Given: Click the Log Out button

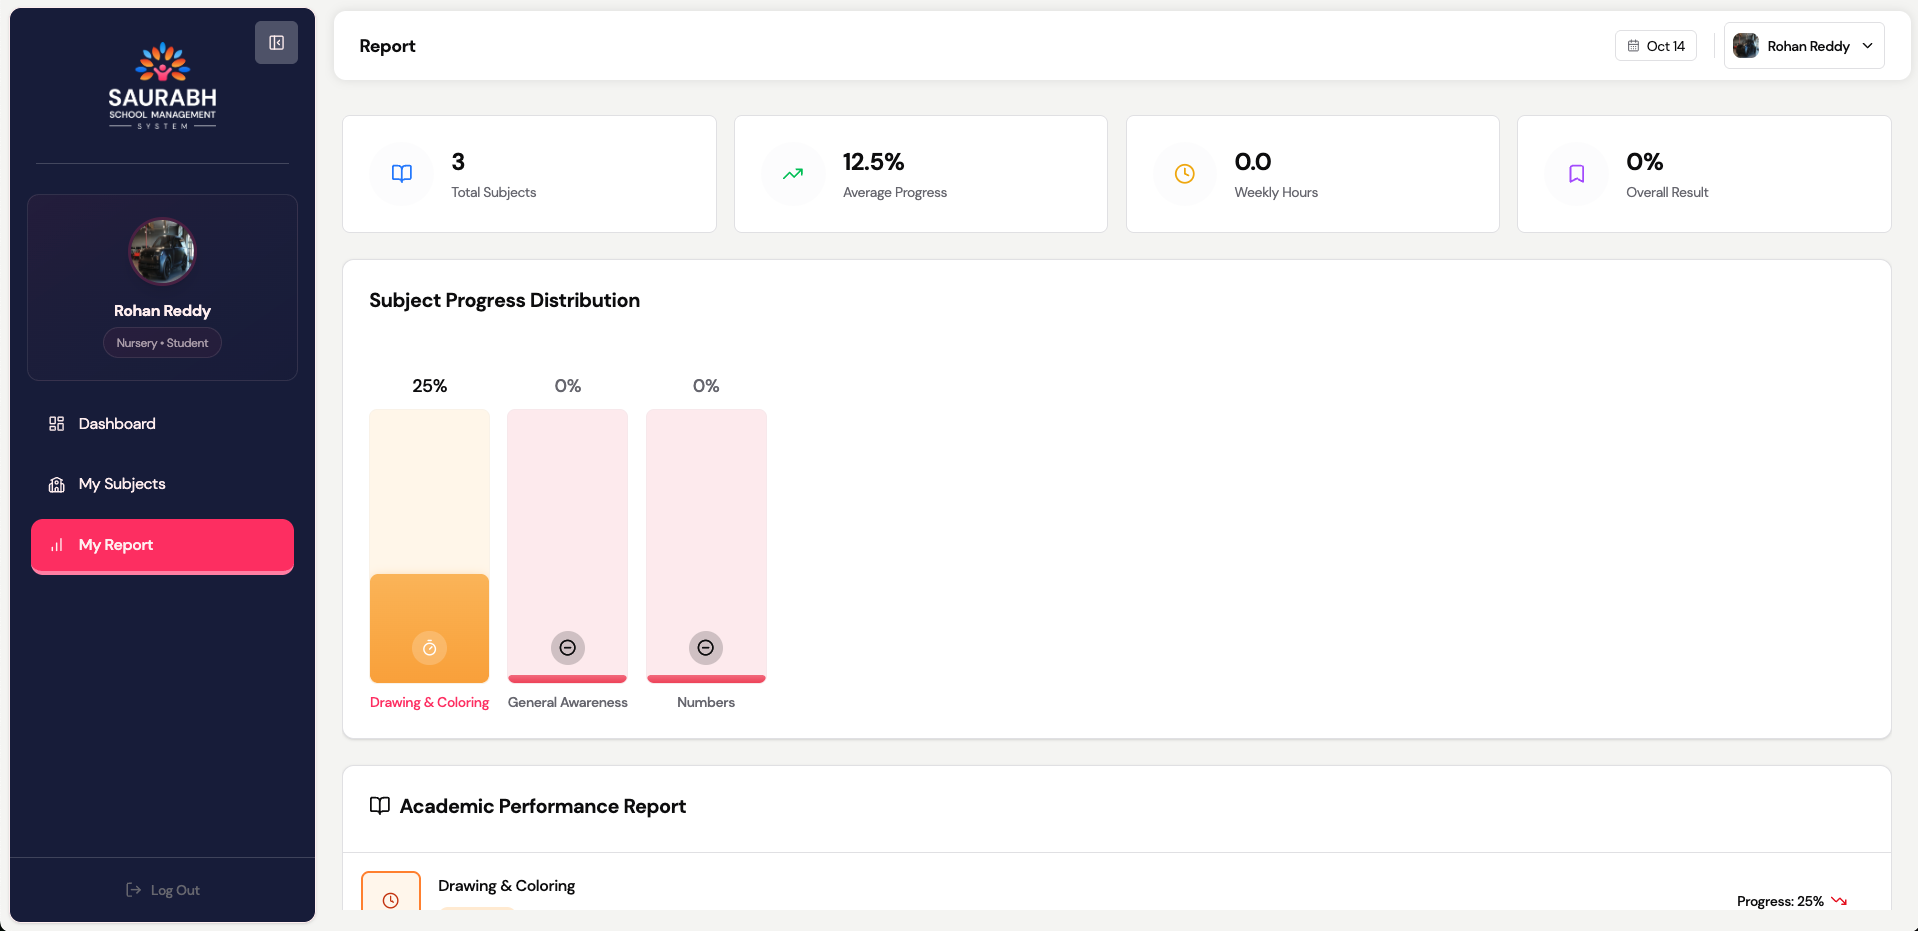Looking at the screenshot, I should (x=162, y=890).
